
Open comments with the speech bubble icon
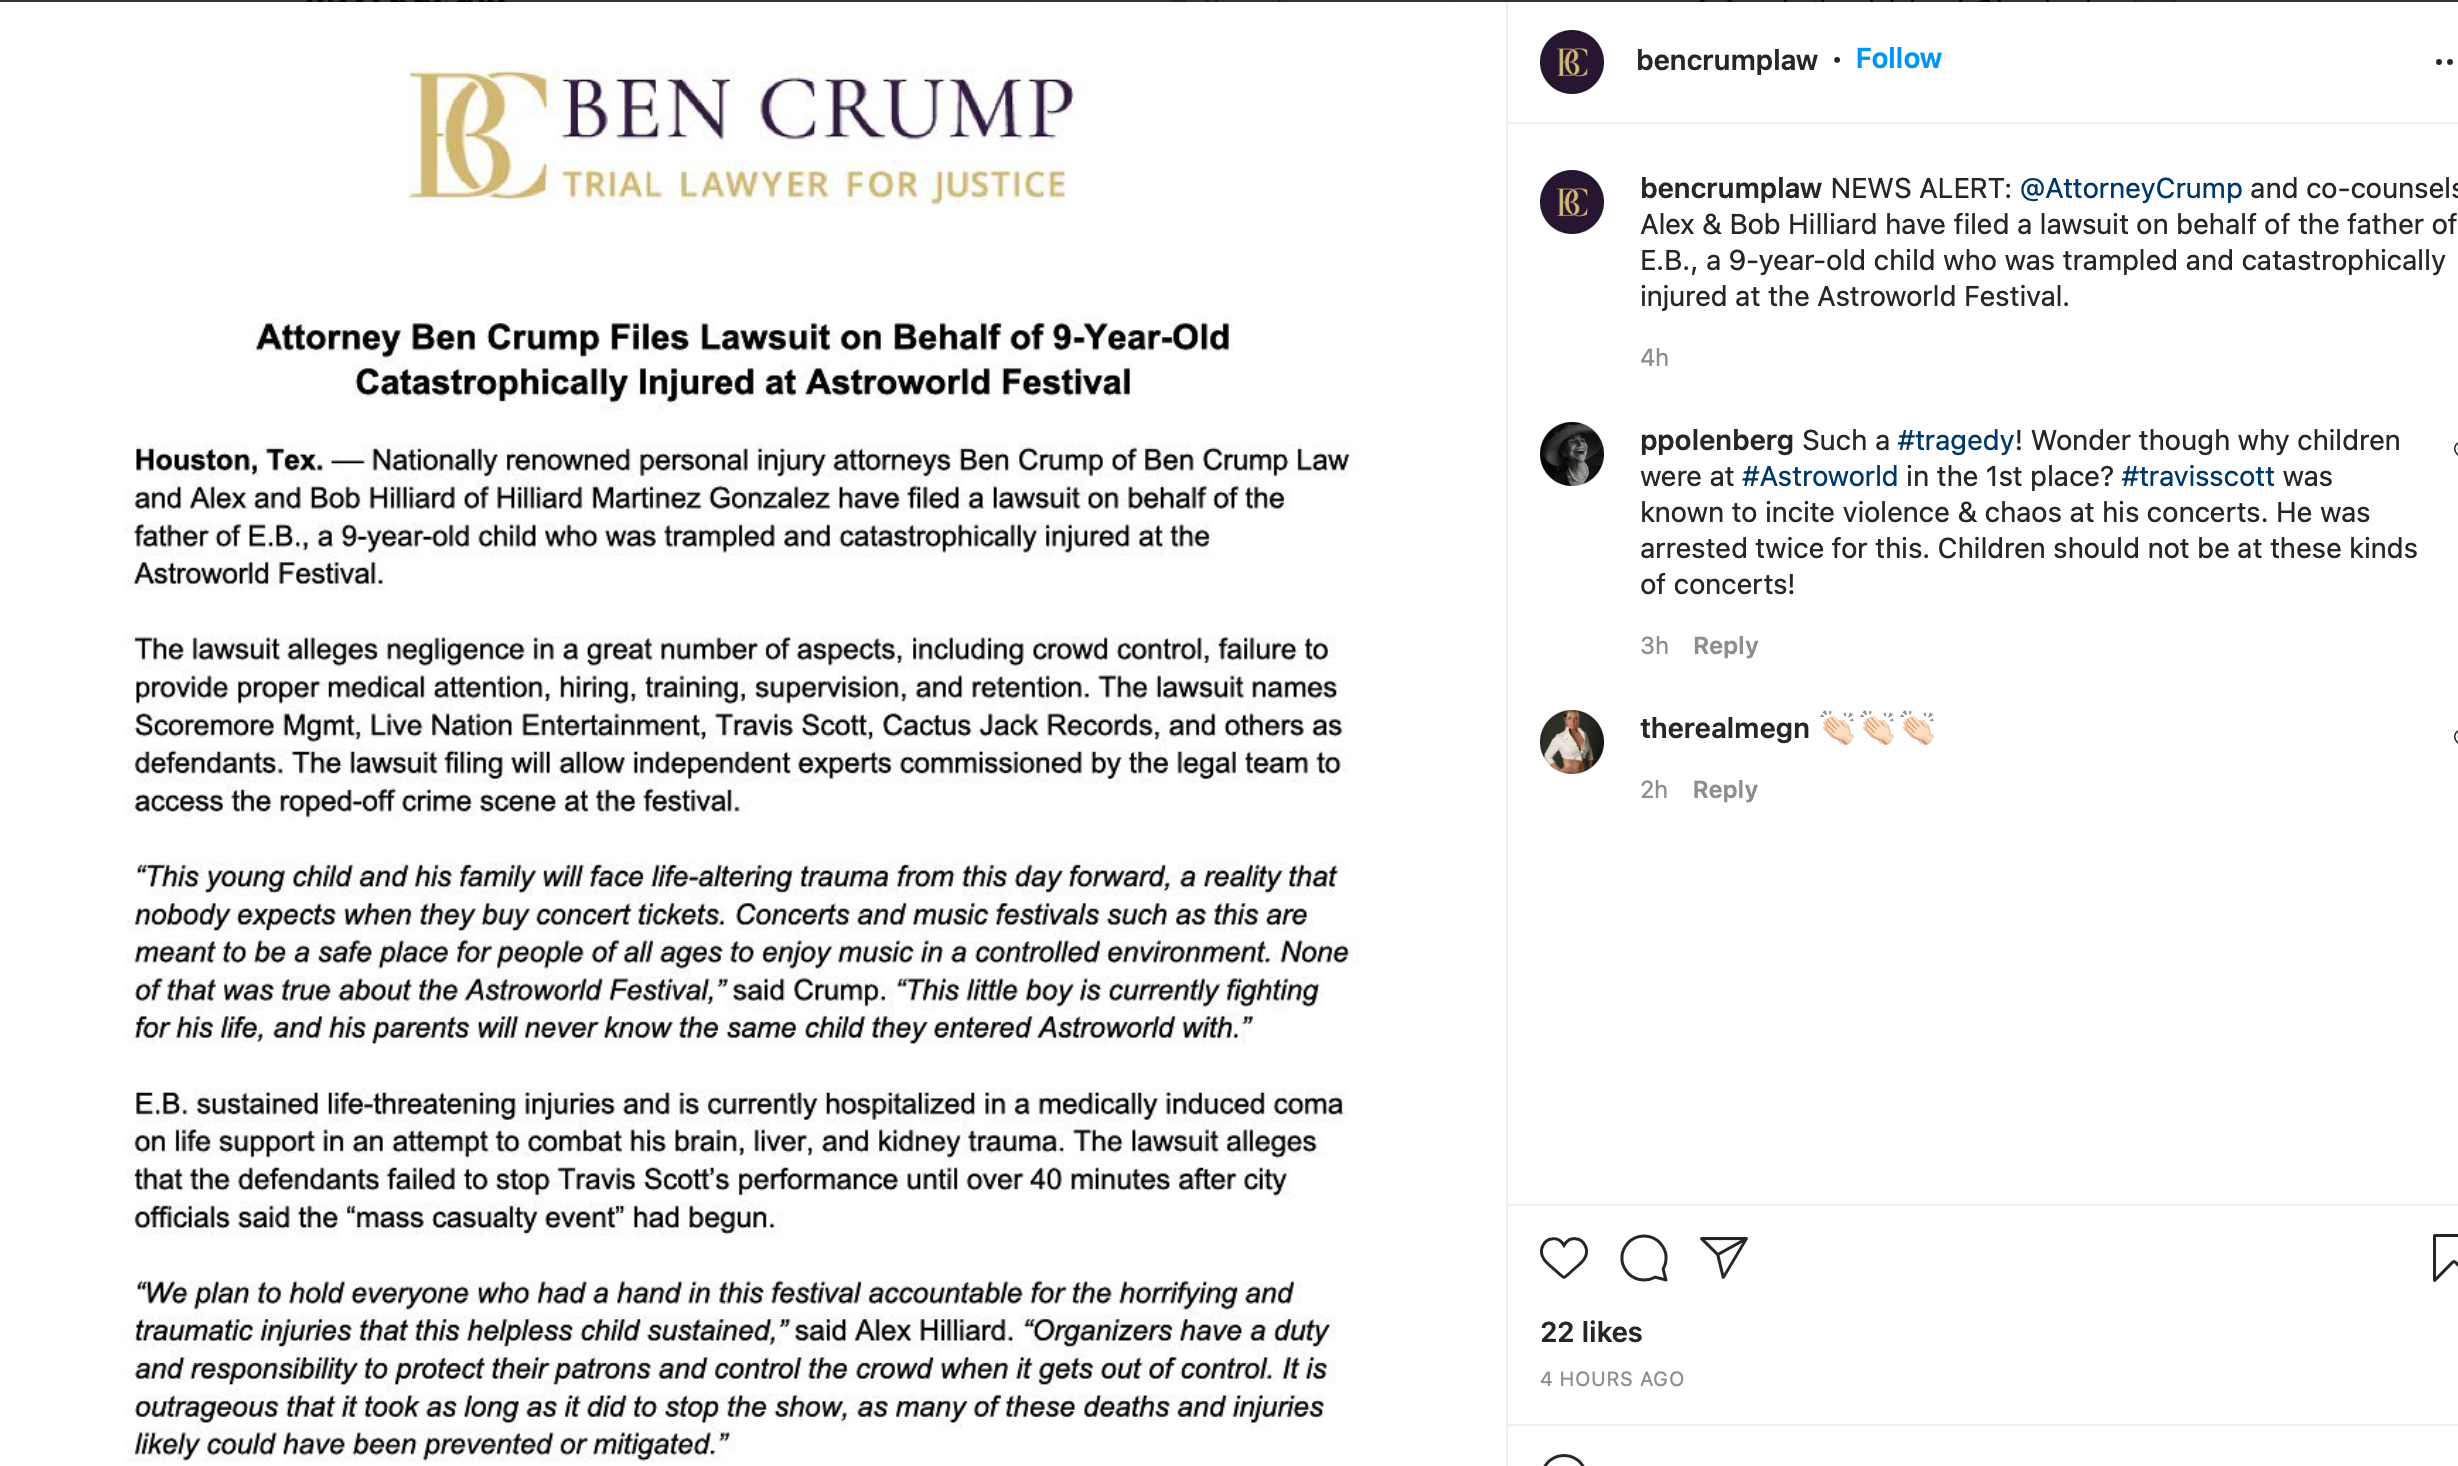tap(1644, 1258)
